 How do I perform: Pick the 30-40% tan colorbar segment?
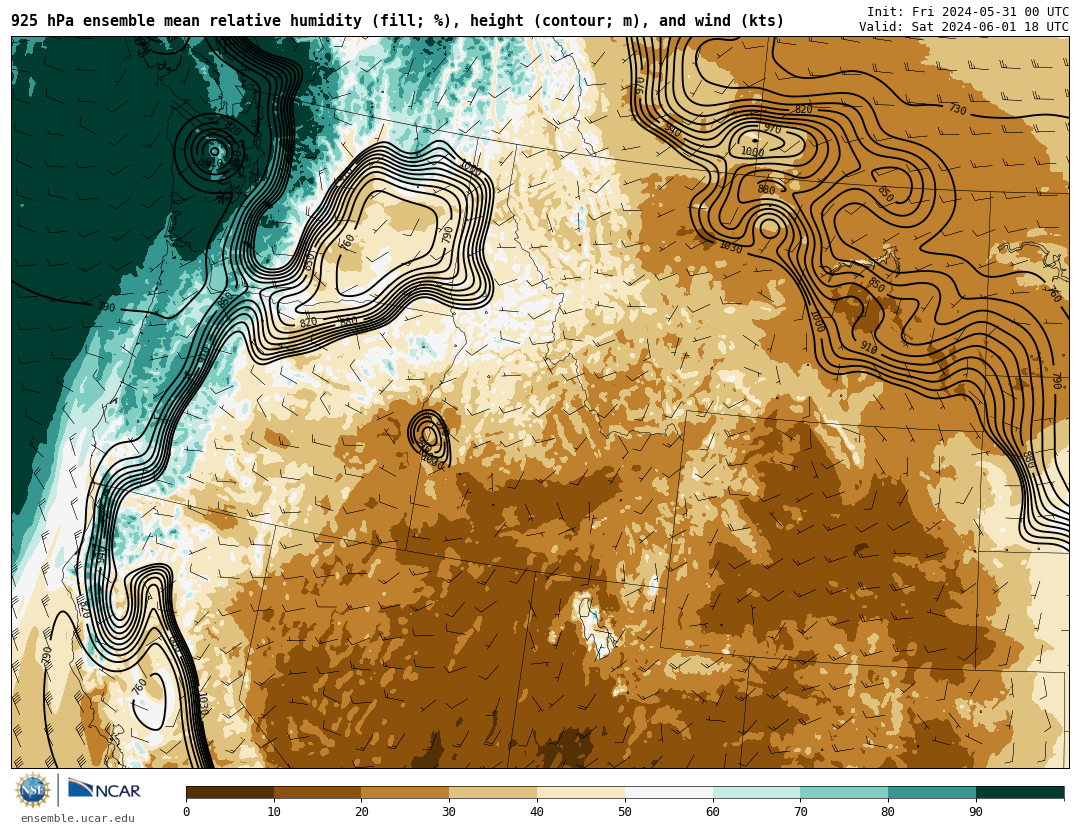[x=493, y=793]
